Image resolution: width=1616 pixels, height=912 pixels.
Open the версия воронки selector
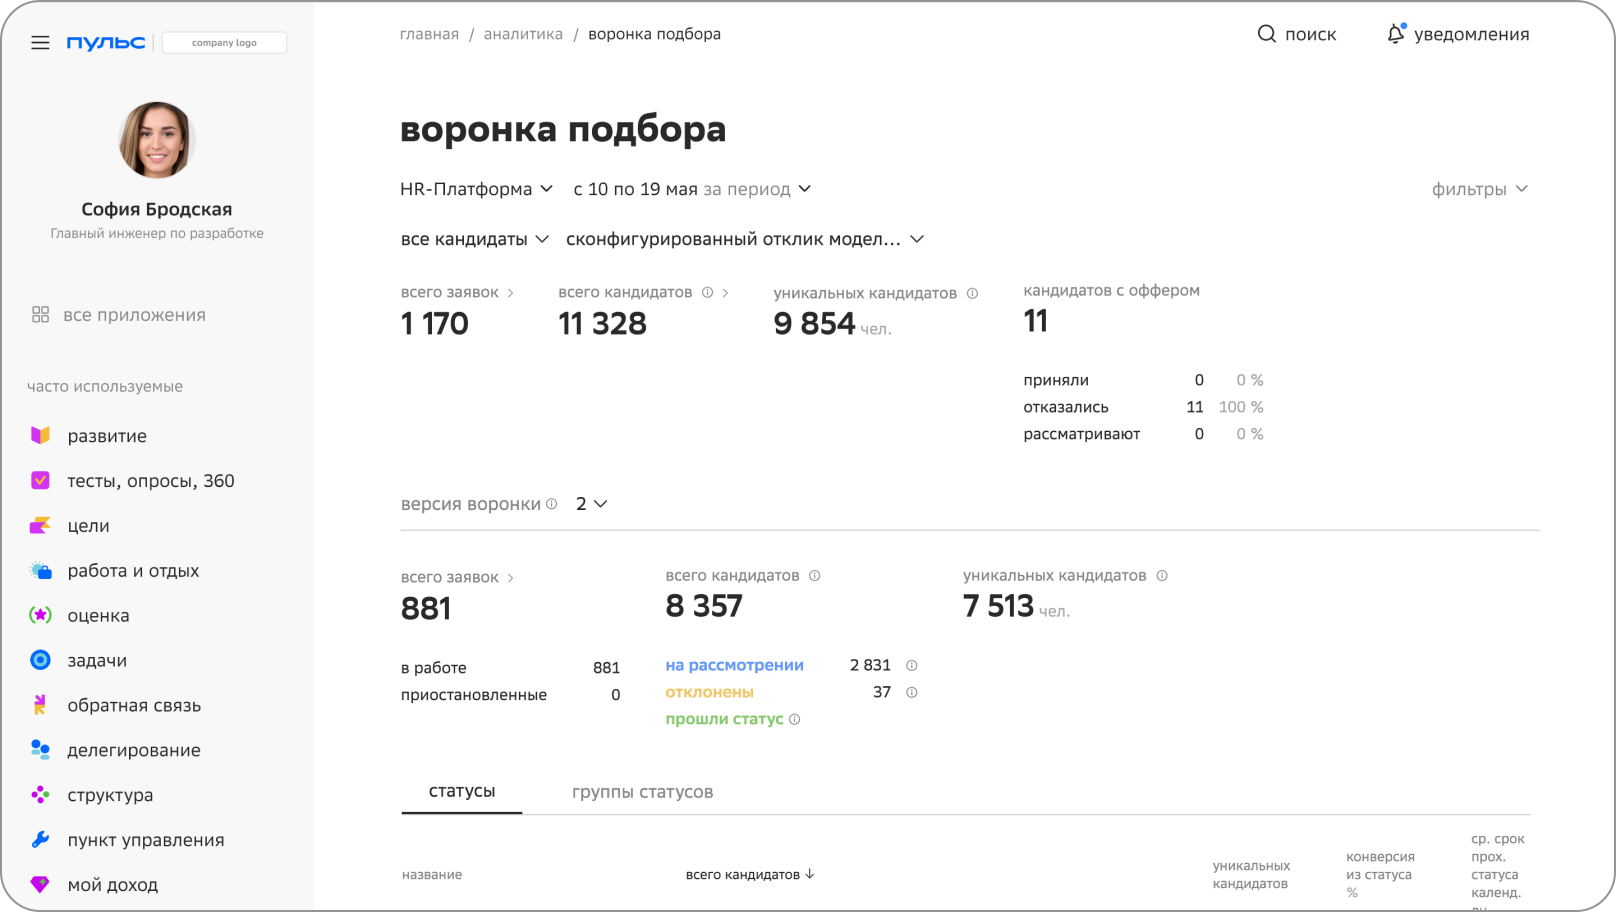pos(591,504)
